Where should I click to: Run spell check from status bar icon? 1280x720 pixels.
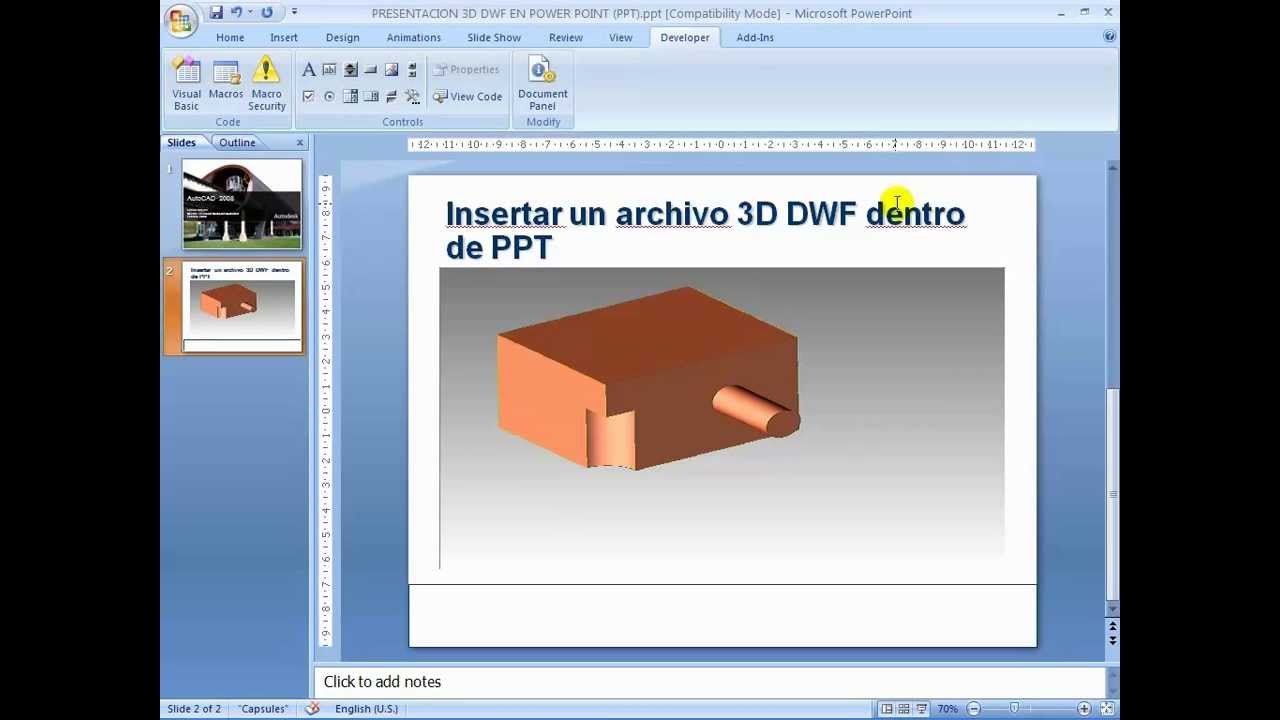[x=312, y=708]
